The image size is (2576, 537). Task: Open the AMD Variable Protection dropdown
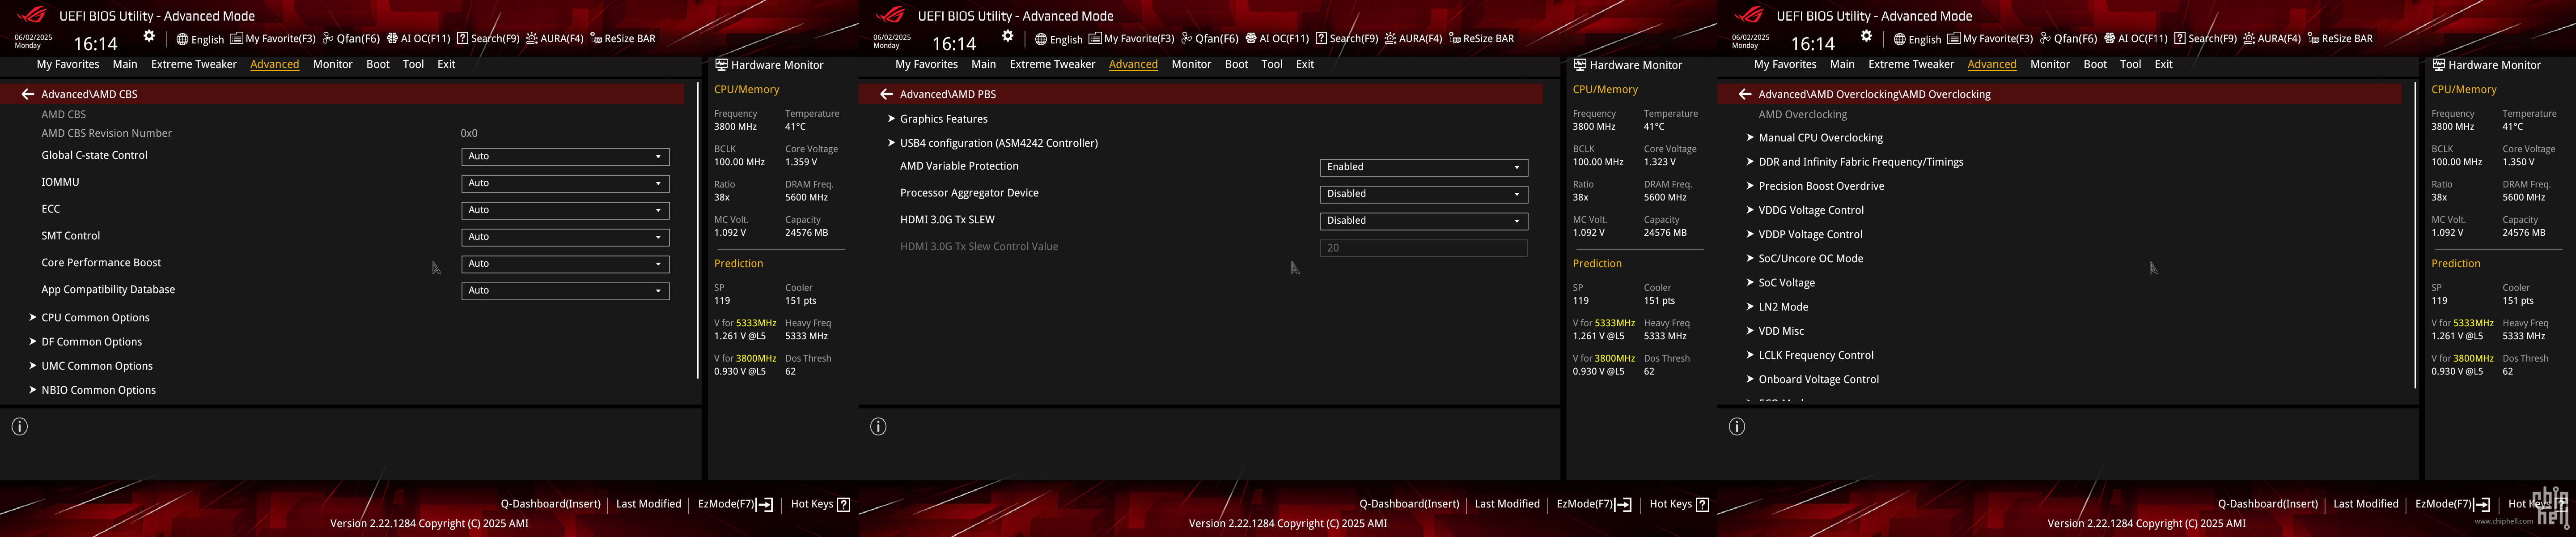(x=1424, y=167)
